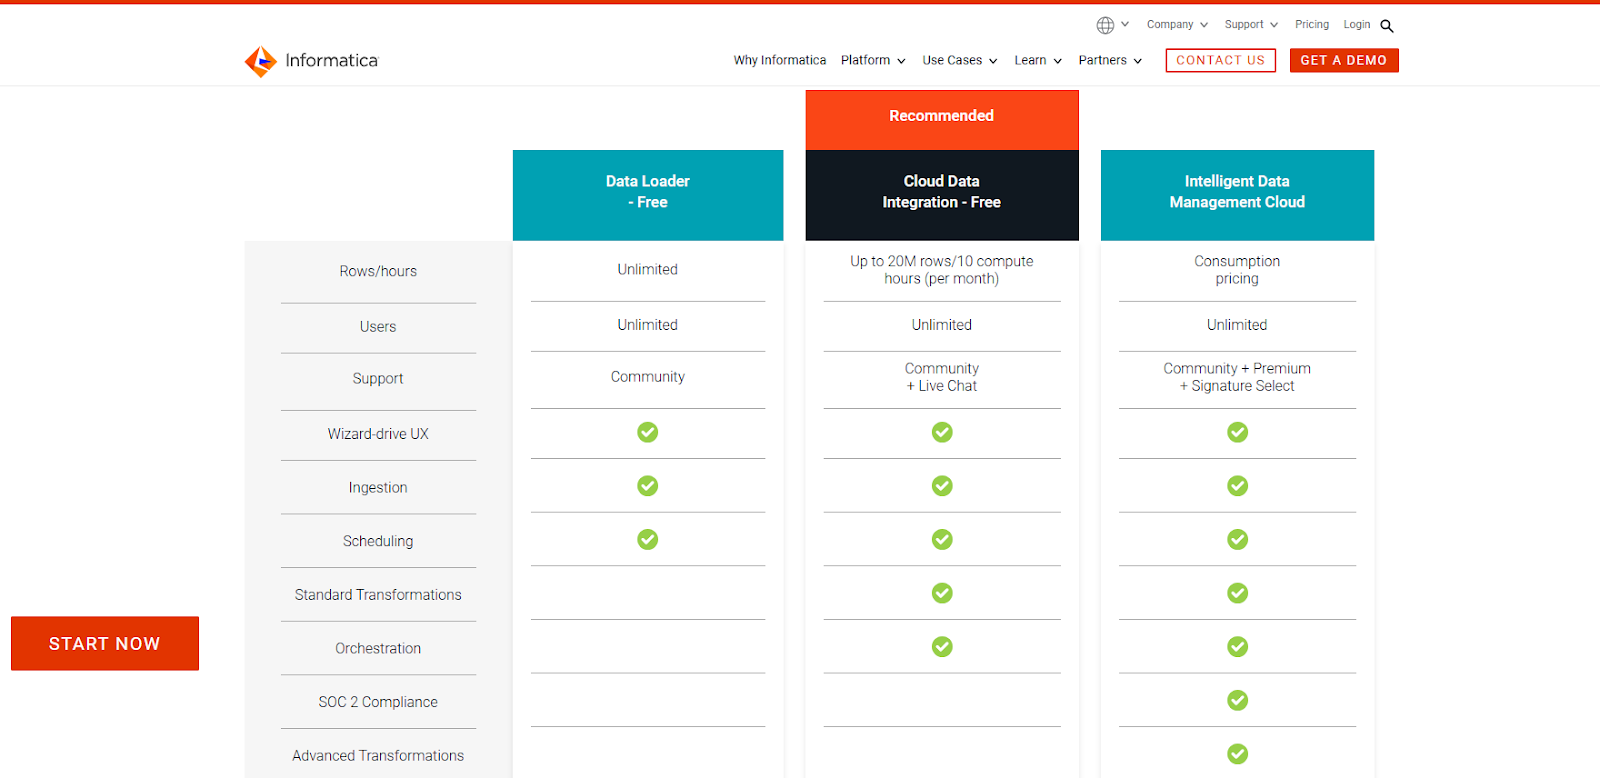Expand the Learn menu
This screenshot has width=1600, height=778.
pyautogui.click(x=1038, y=61)
